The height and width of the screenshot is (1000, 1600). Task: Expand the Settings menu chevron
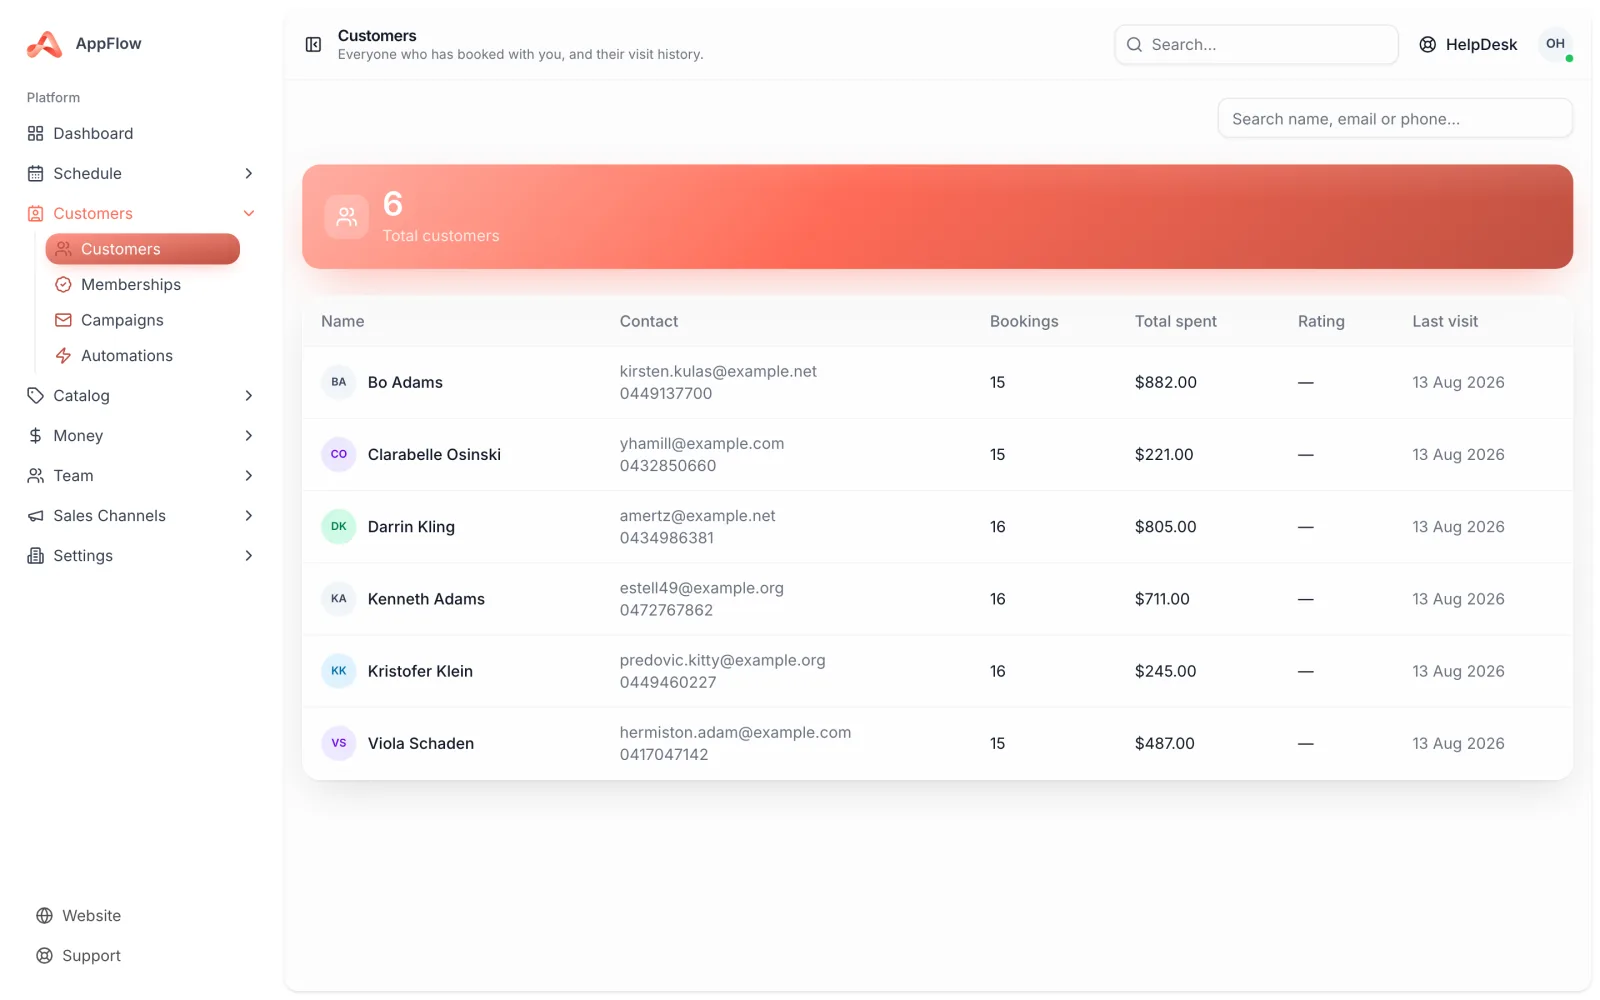coord(249,555)
